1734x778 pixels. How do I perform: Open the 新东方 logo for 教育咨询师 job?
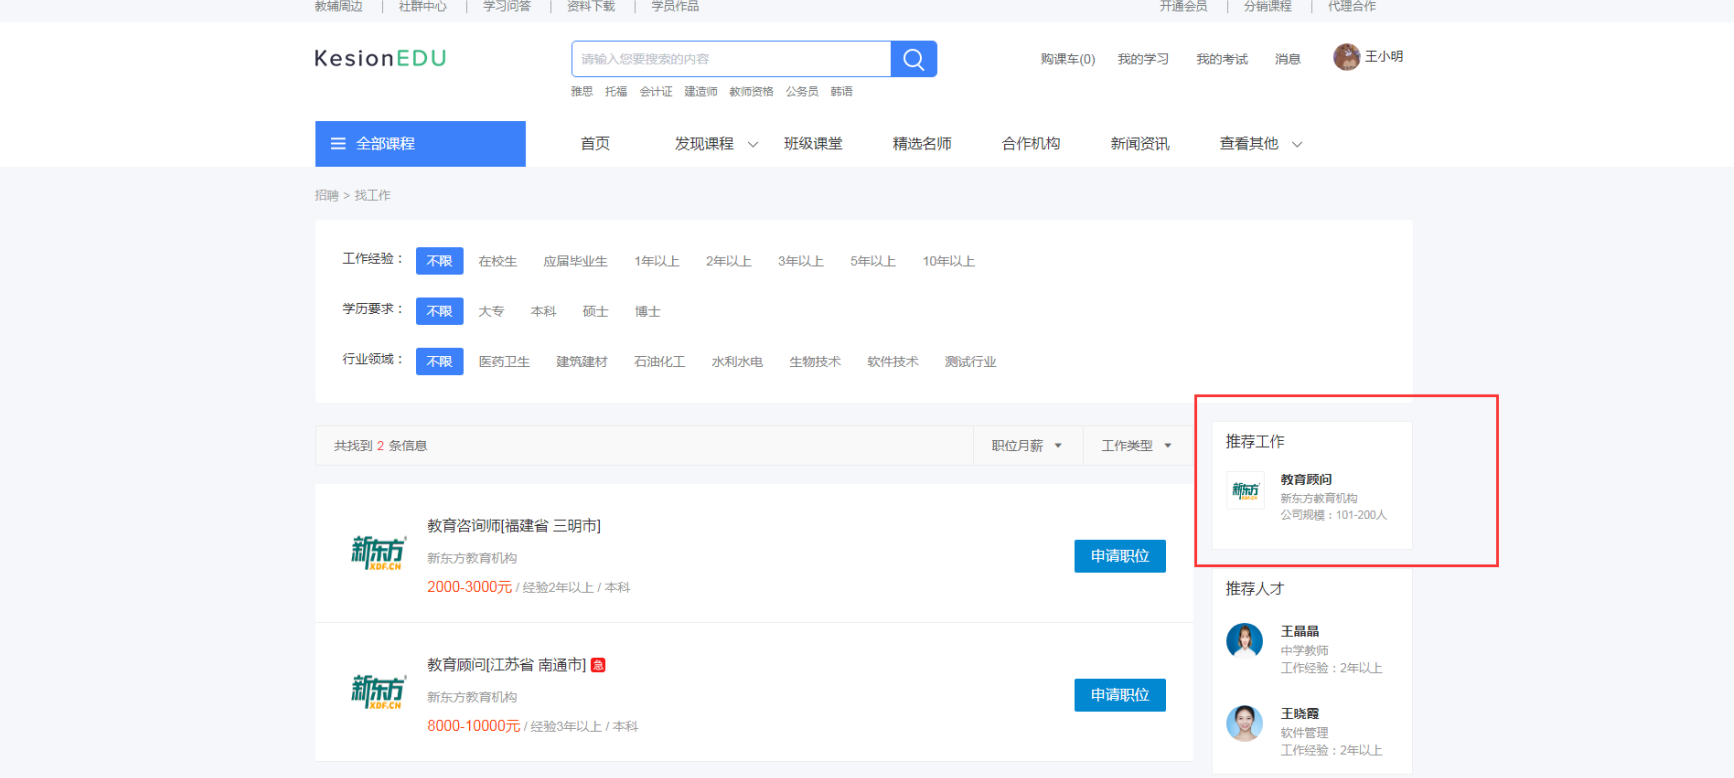[378, 553]
